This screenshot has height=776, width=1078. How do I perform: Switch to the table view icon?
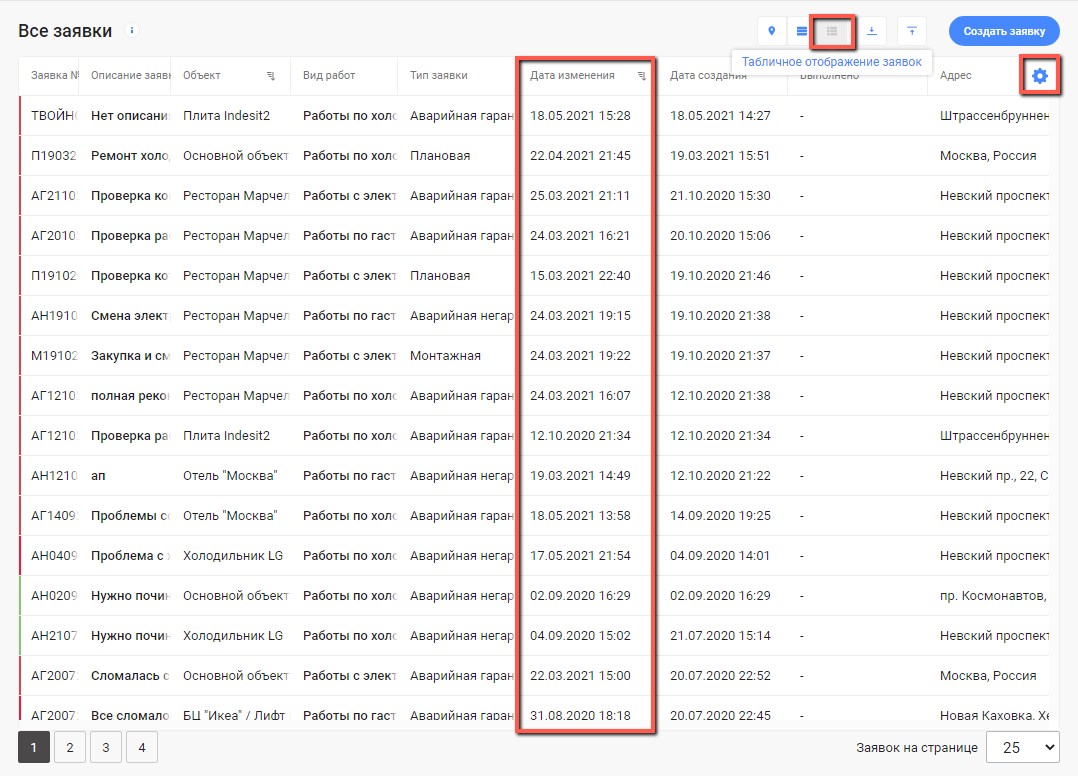pos(832,31)
